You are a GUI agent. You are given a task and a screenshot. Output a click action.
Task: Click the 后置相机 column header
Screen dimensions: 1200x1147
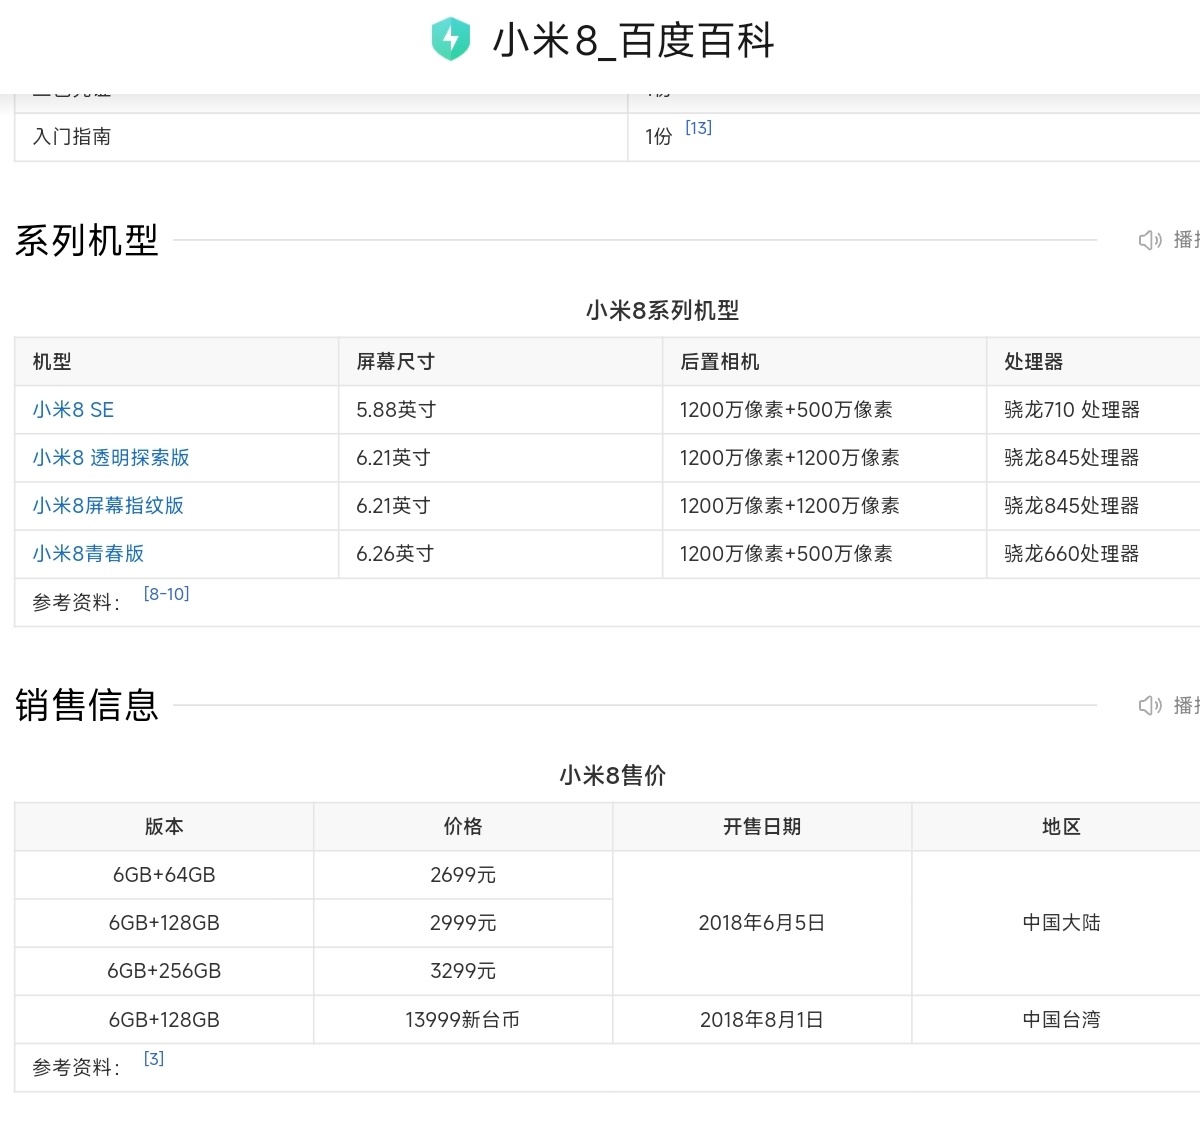tap(719, 362)
